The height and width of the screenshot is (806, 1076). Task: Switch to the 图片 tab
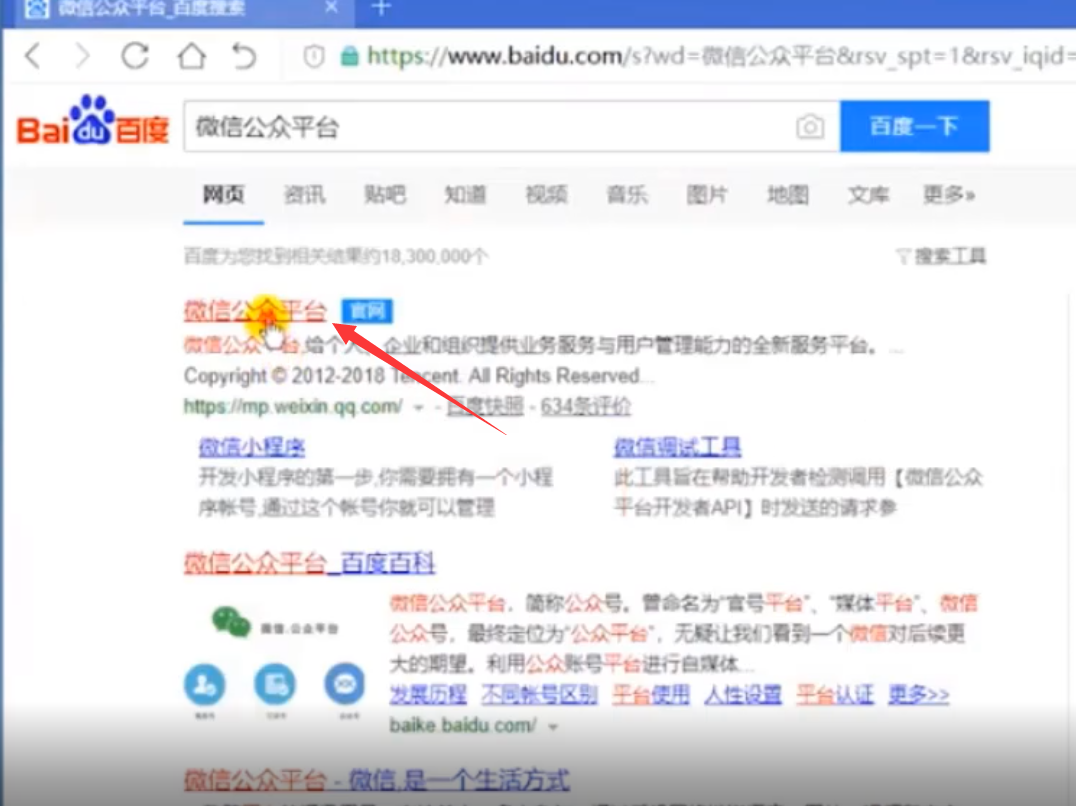pyautogui.click(x=707, y=195)
